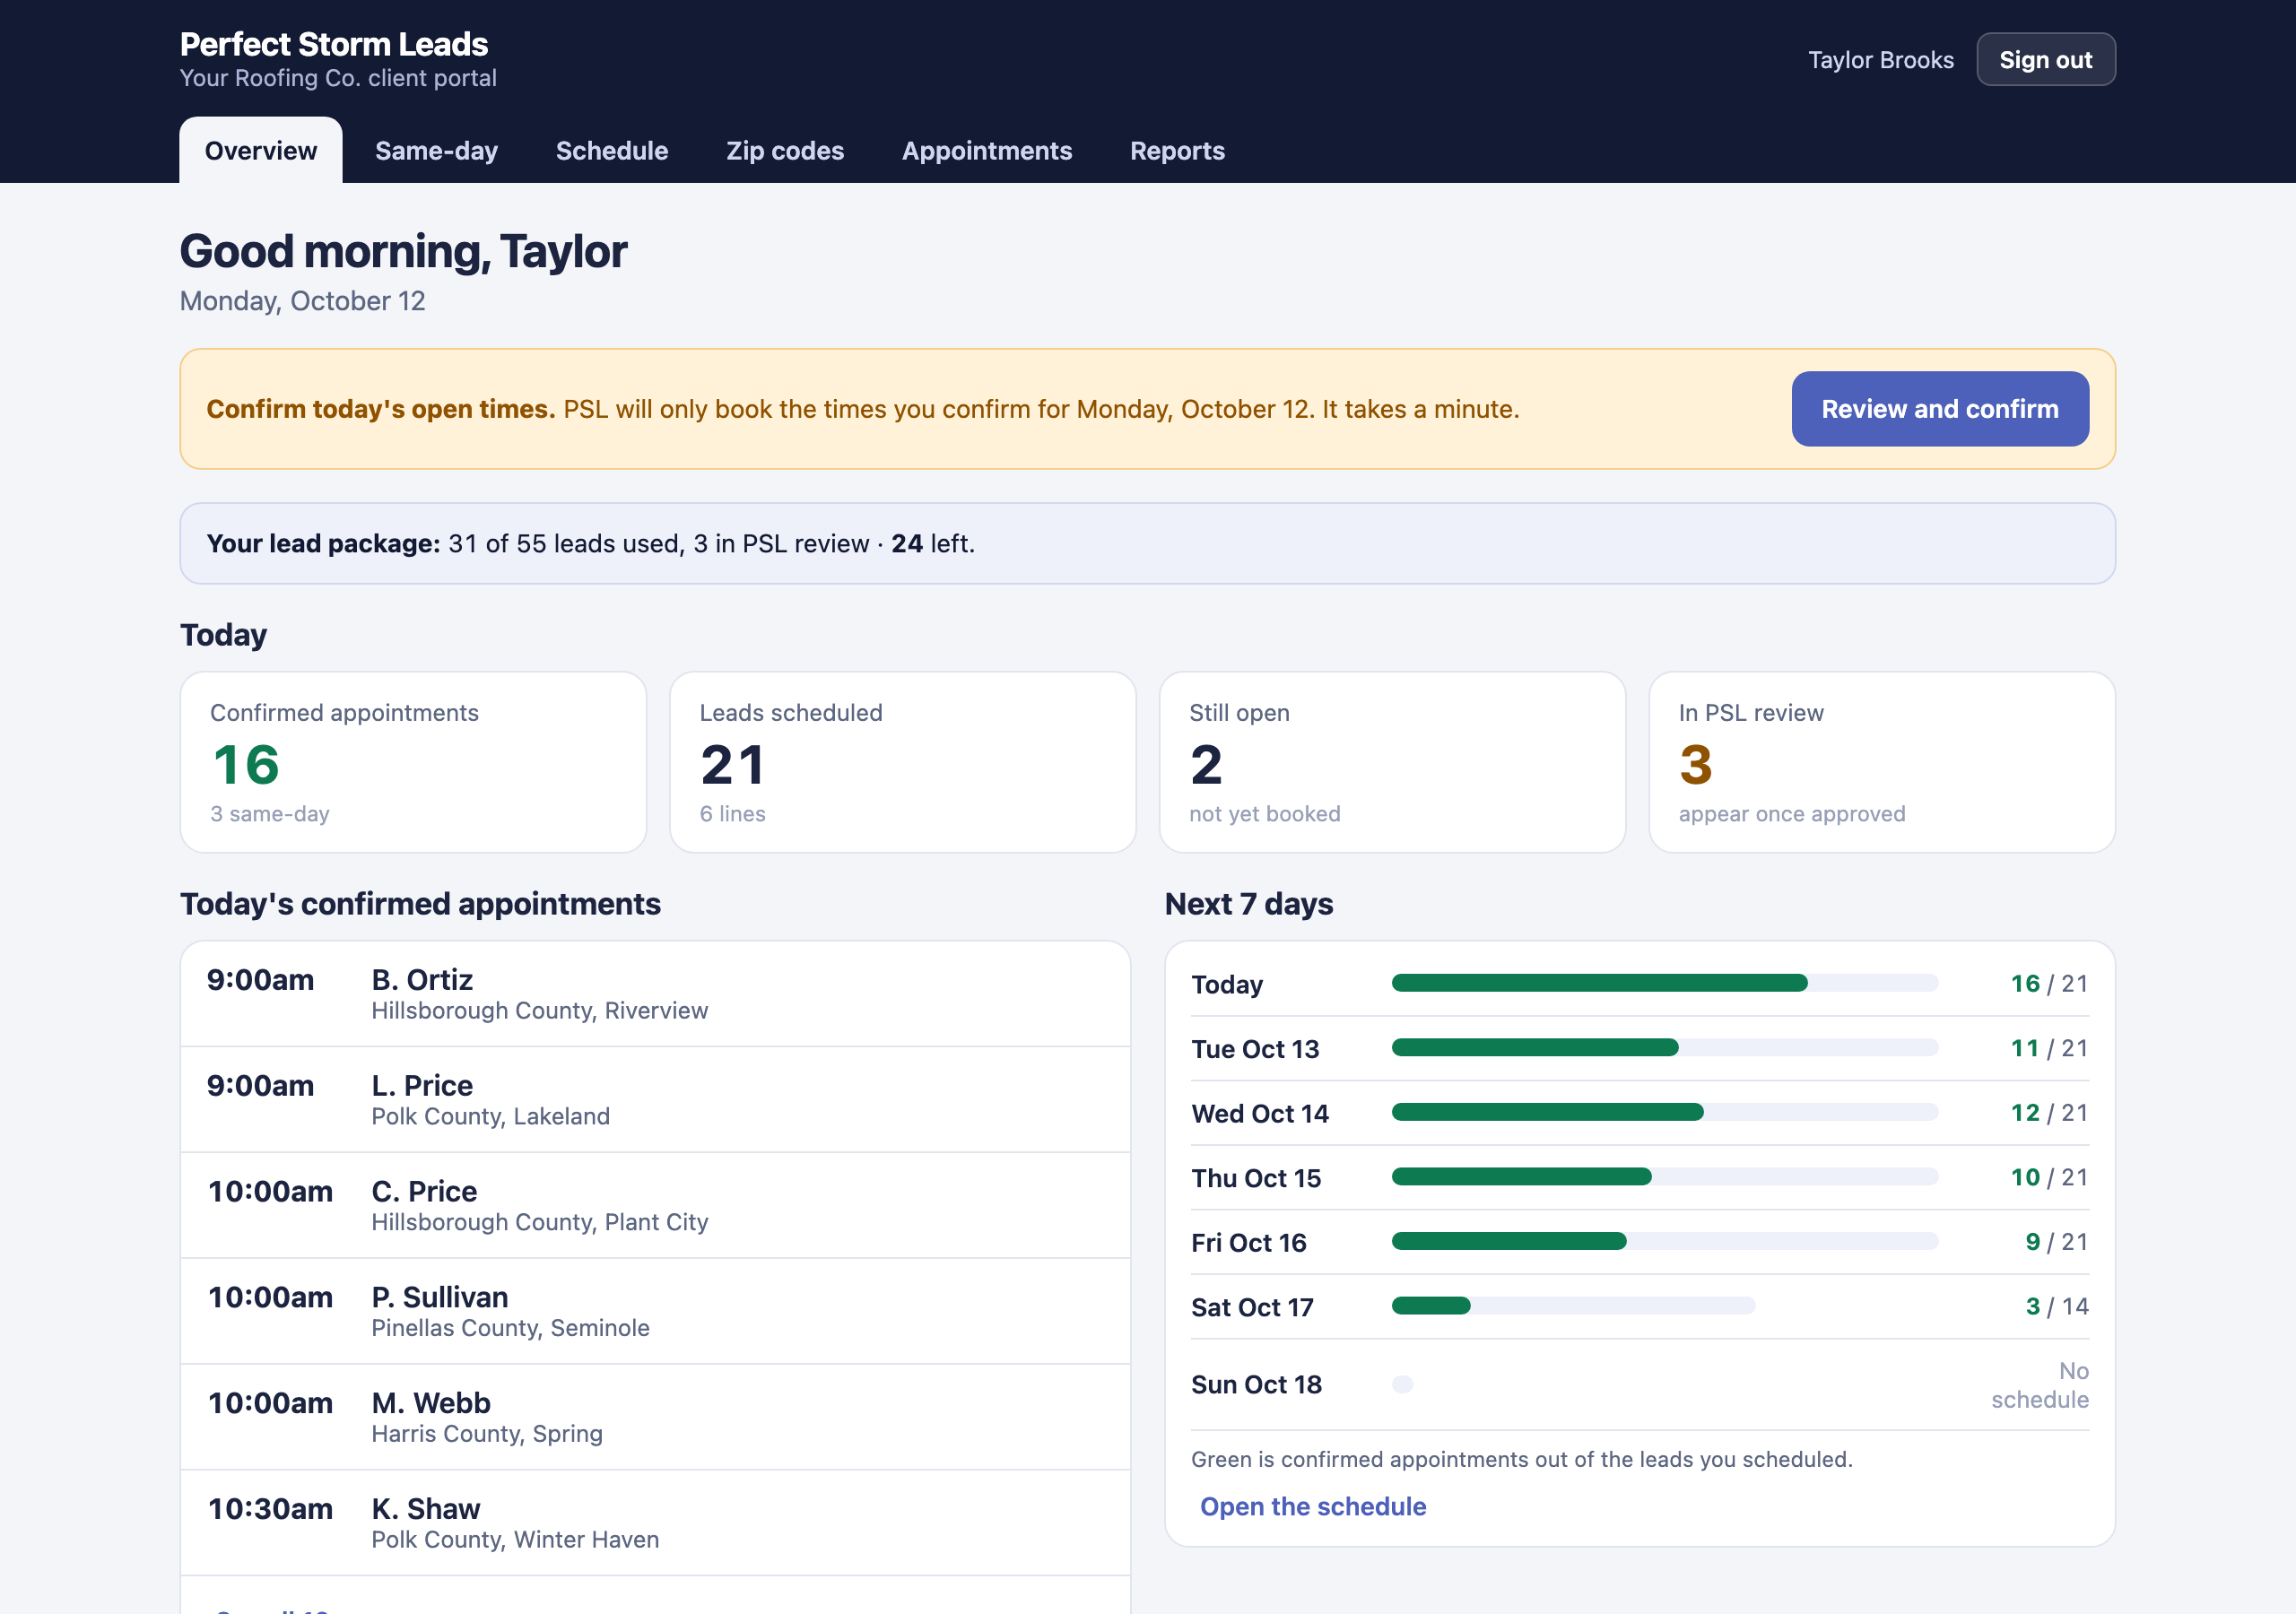This screenshot has width=2296, height=1614.
Task: Click Review and confirm button
Action: (1939, 409)
